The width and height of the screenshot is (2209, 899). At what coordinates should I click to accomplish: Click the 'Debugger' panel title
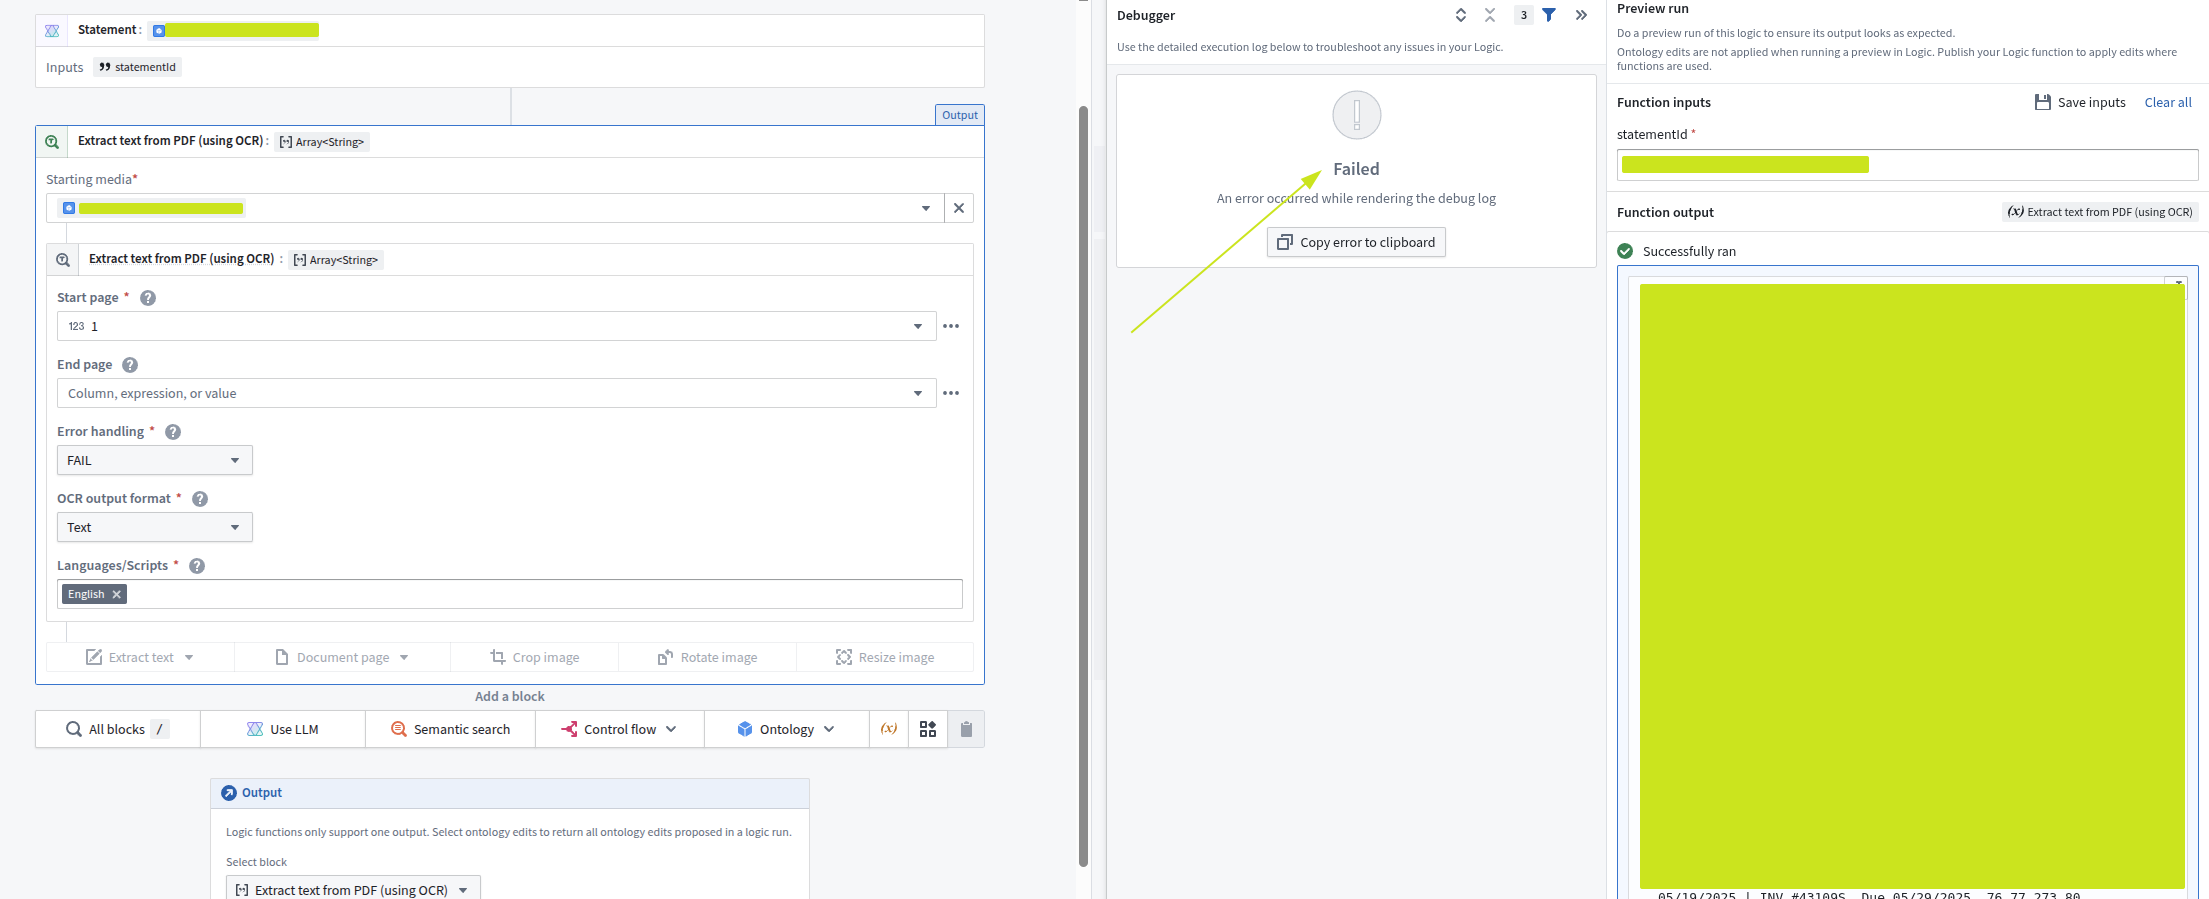click(1146, 15)
